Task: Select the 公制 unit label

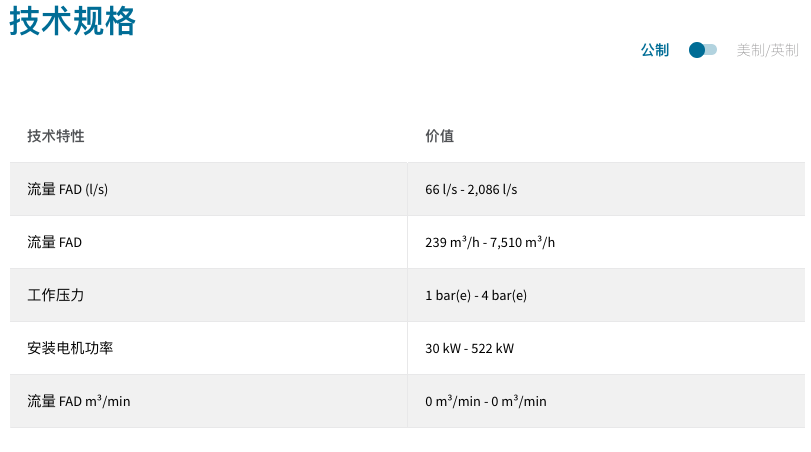Action: [x=655, y=50]
